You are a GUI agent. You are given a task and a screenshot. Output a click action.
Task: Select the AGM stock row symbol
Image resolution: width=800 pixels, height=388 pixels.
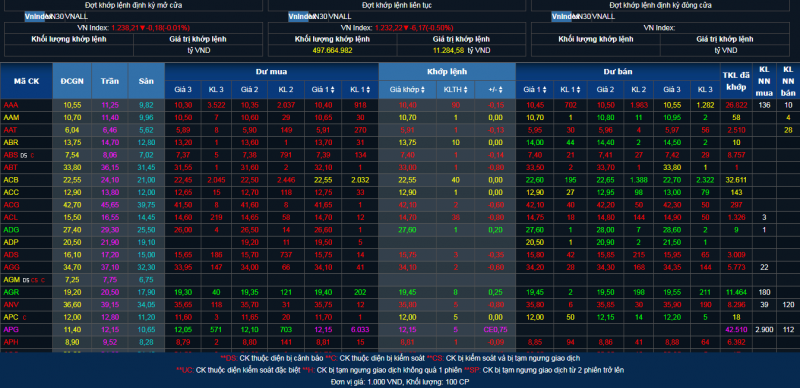pos(11,280)
